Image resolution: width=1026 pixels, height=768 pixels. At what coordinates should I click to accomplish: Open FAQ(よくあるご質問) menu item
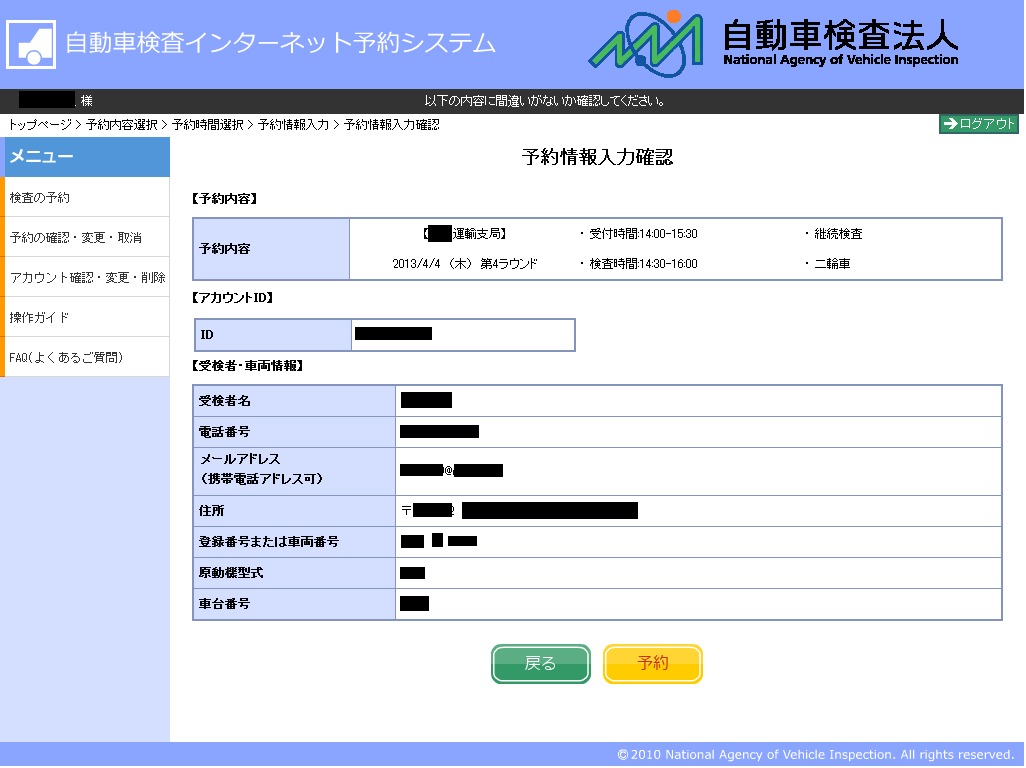click(86, 357)
